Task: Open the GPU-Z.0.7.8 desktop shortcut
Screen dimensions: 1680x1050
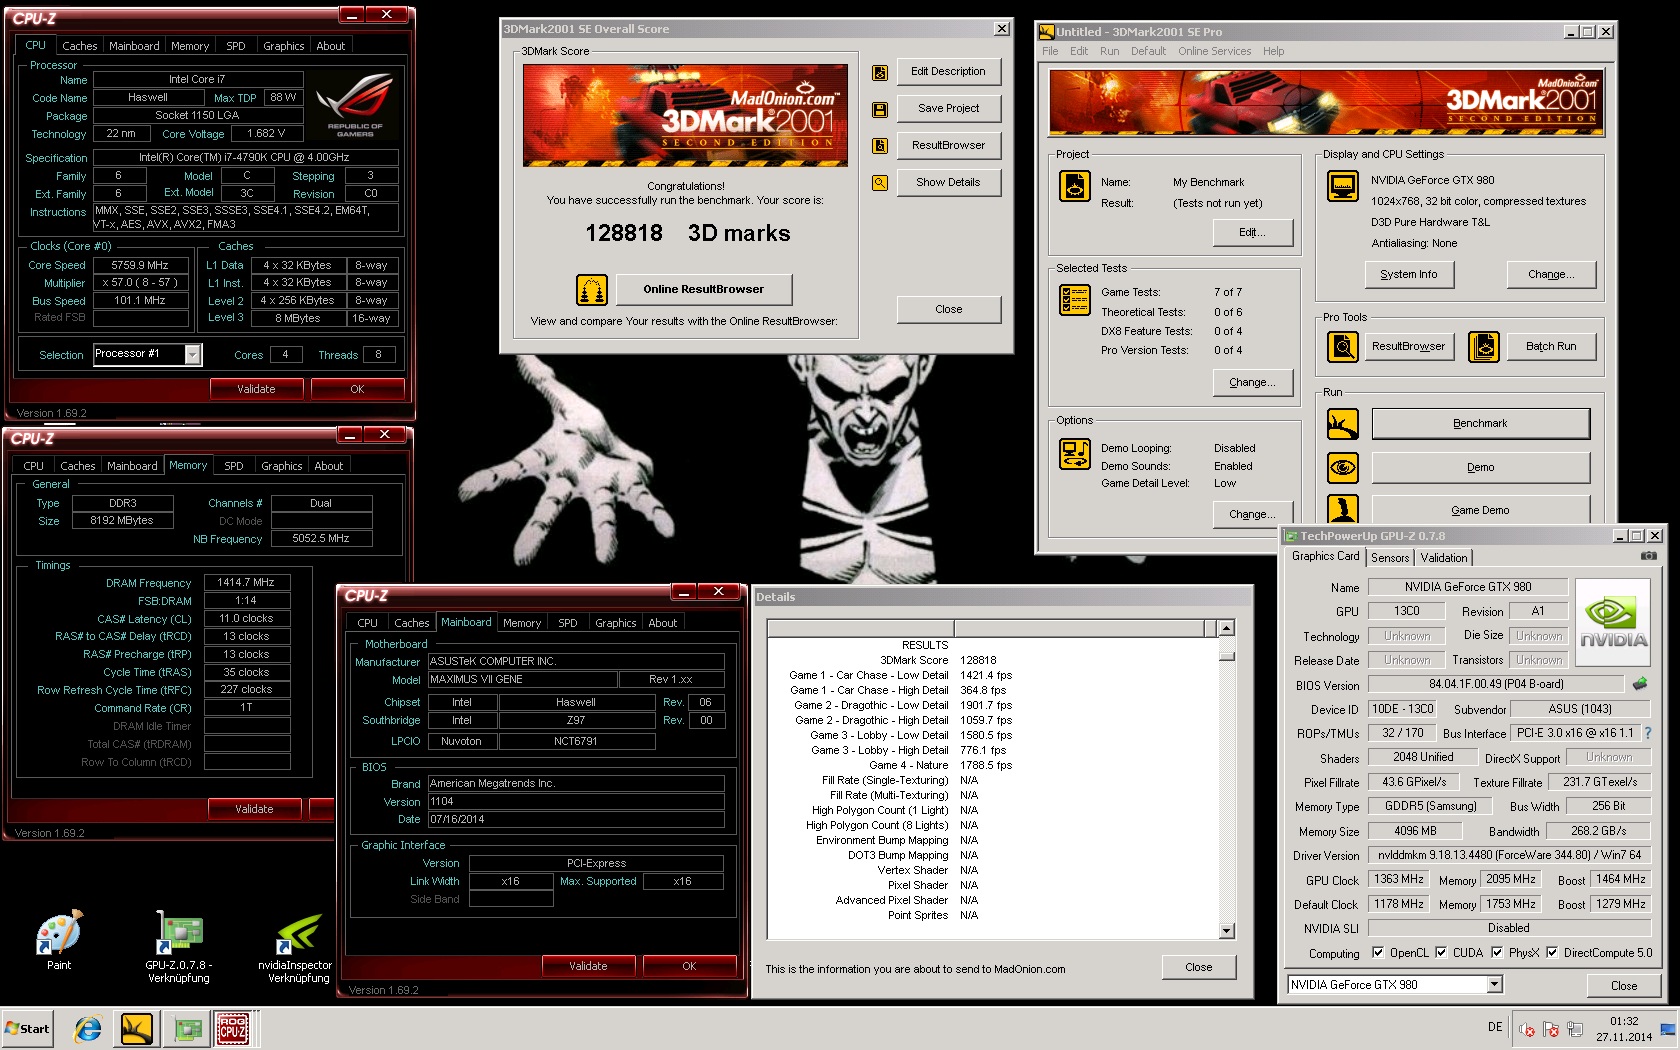Action: click(178, 947)
